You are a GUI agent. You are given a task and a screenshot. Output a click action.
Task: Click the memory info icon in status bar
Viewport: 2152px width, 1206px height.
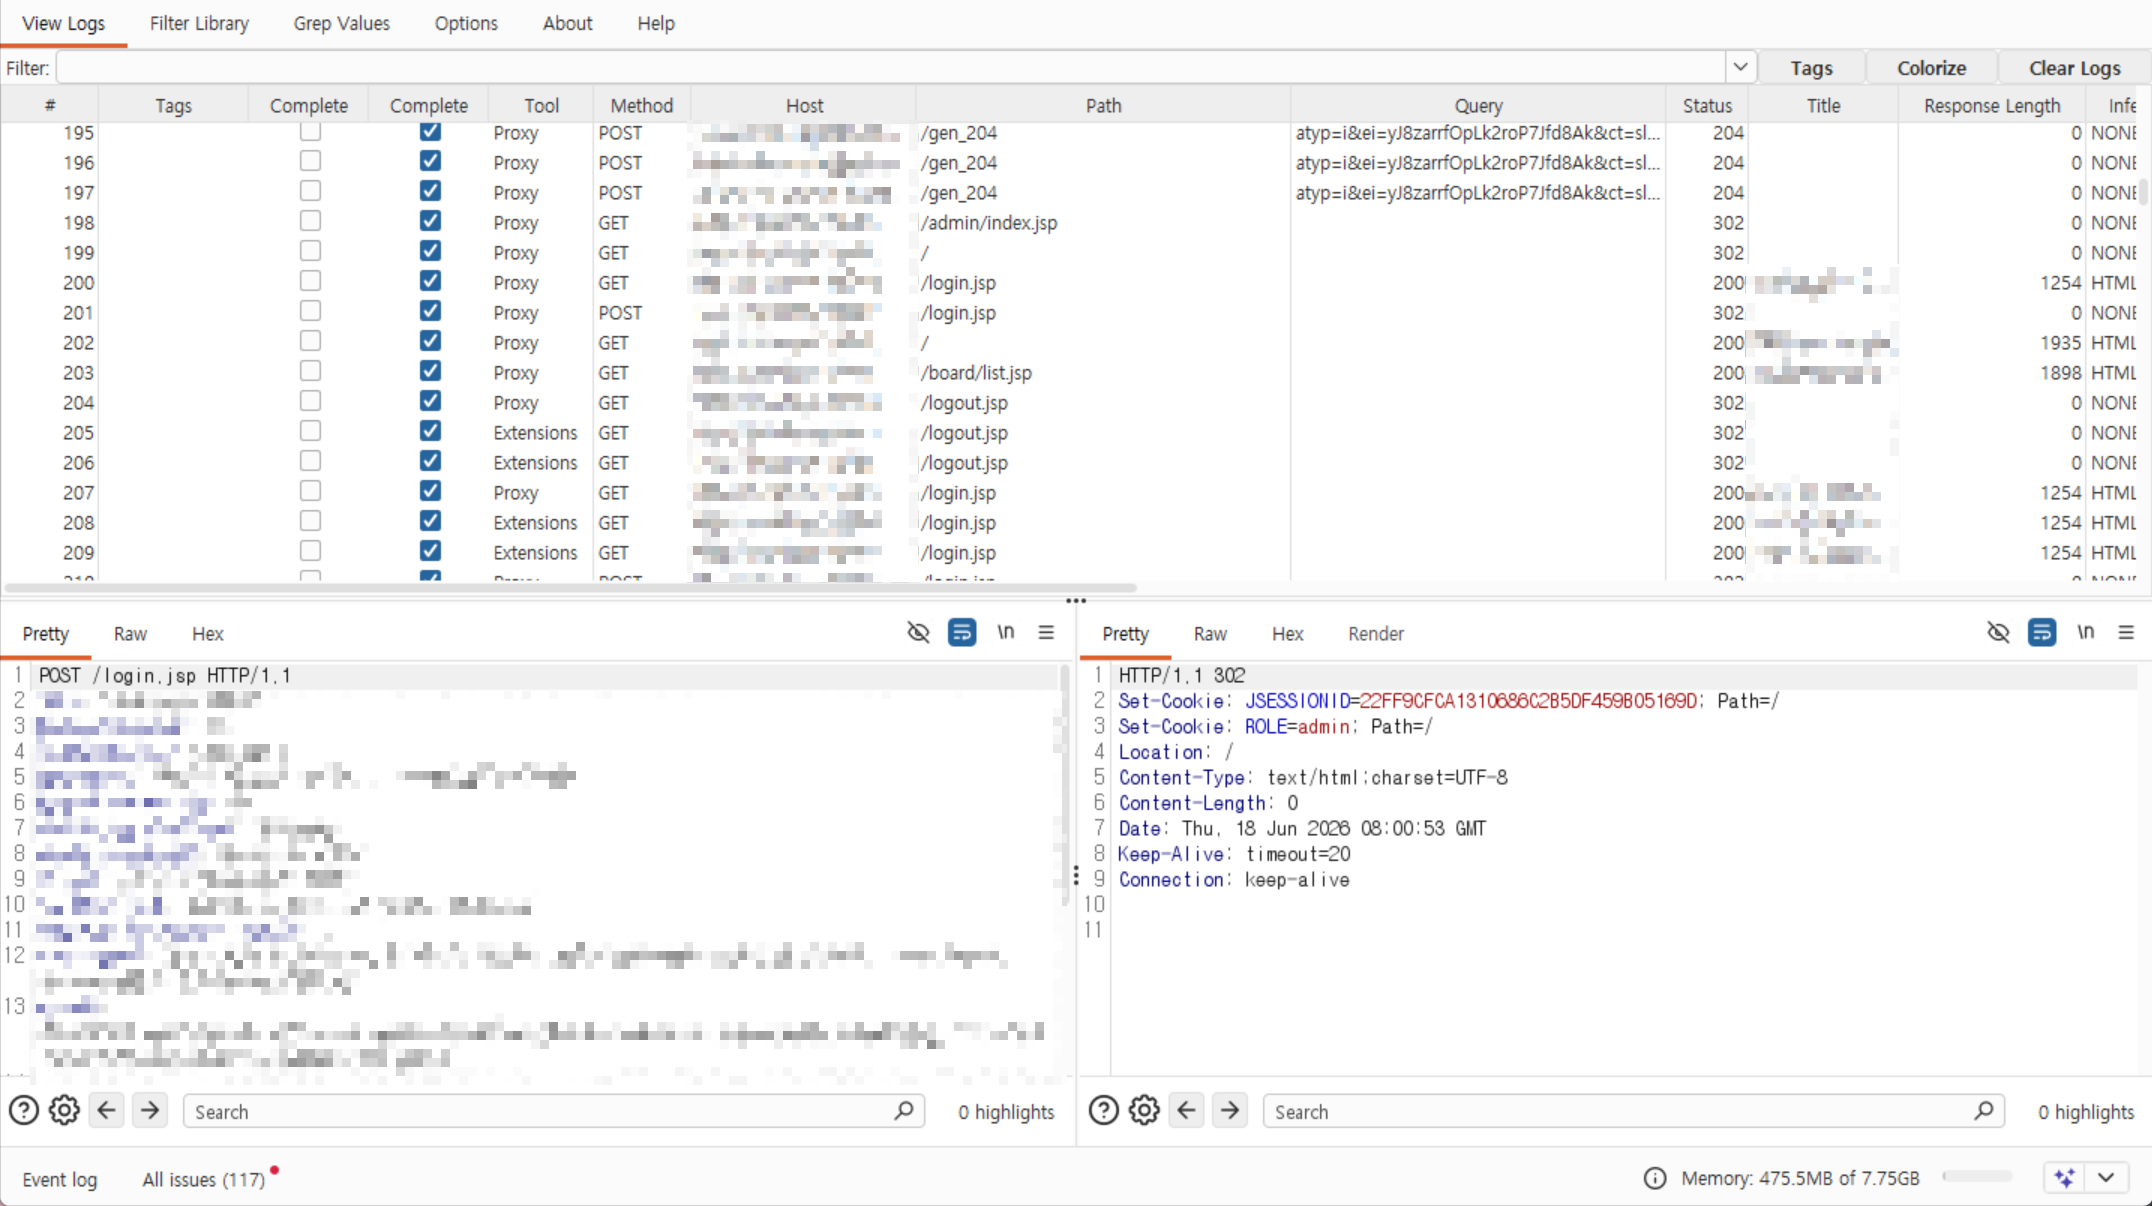pos(1655,1178)
